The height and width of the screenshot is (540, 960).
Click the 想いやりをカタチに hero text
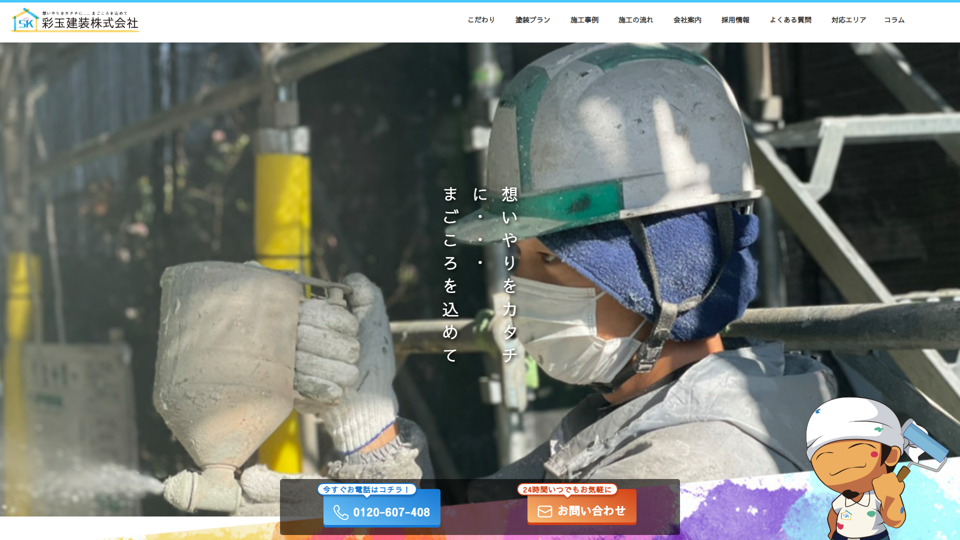509,274
